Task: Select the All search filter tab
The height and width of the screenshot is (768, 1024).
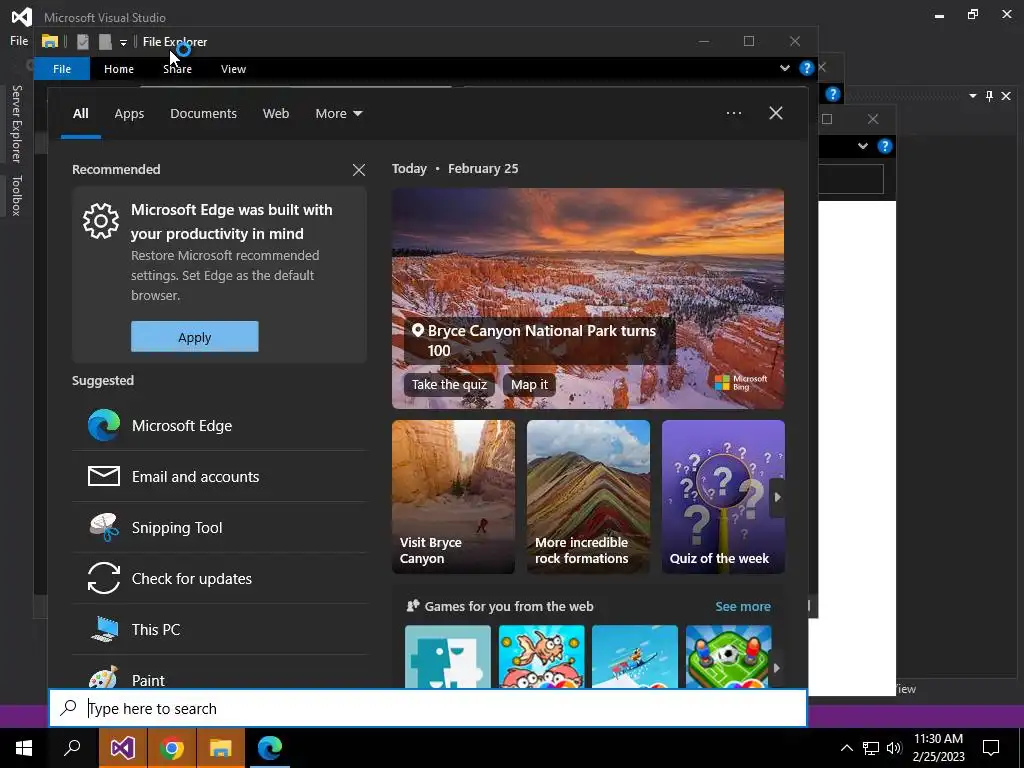Action: pyautogui.click(x=80, y=114)
